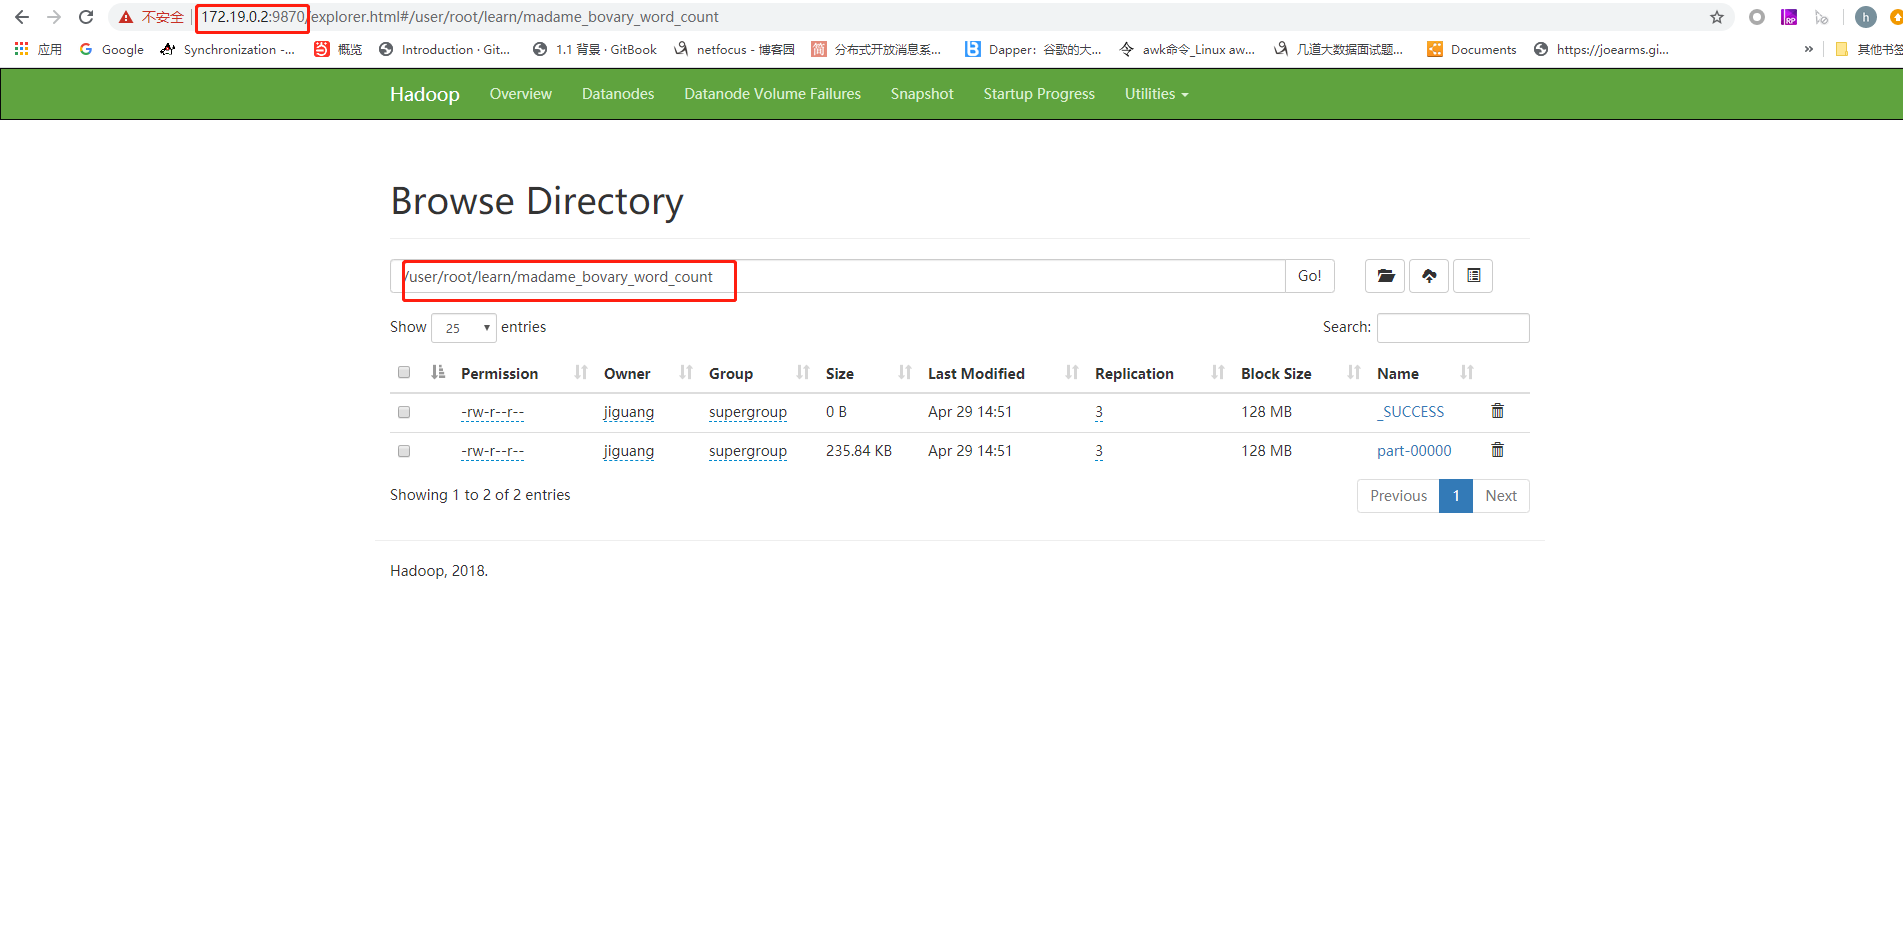This screenshot has width=1903, height=933.
Task: Open the other-bookmarks folder in the bookmarks bar
Action: coord(1868,49)
